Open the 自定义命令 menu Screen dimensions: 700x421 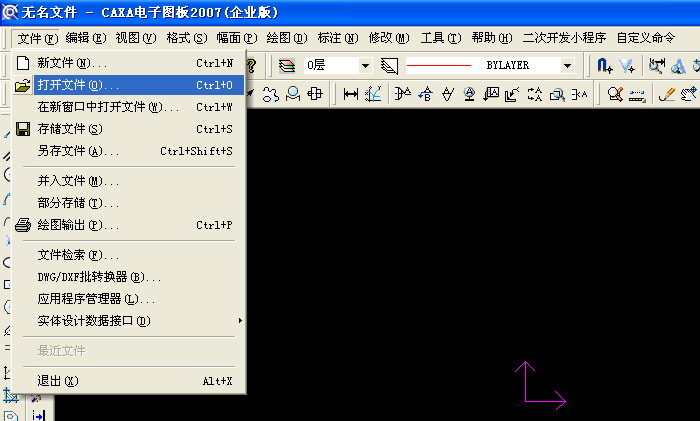point(646,38)
